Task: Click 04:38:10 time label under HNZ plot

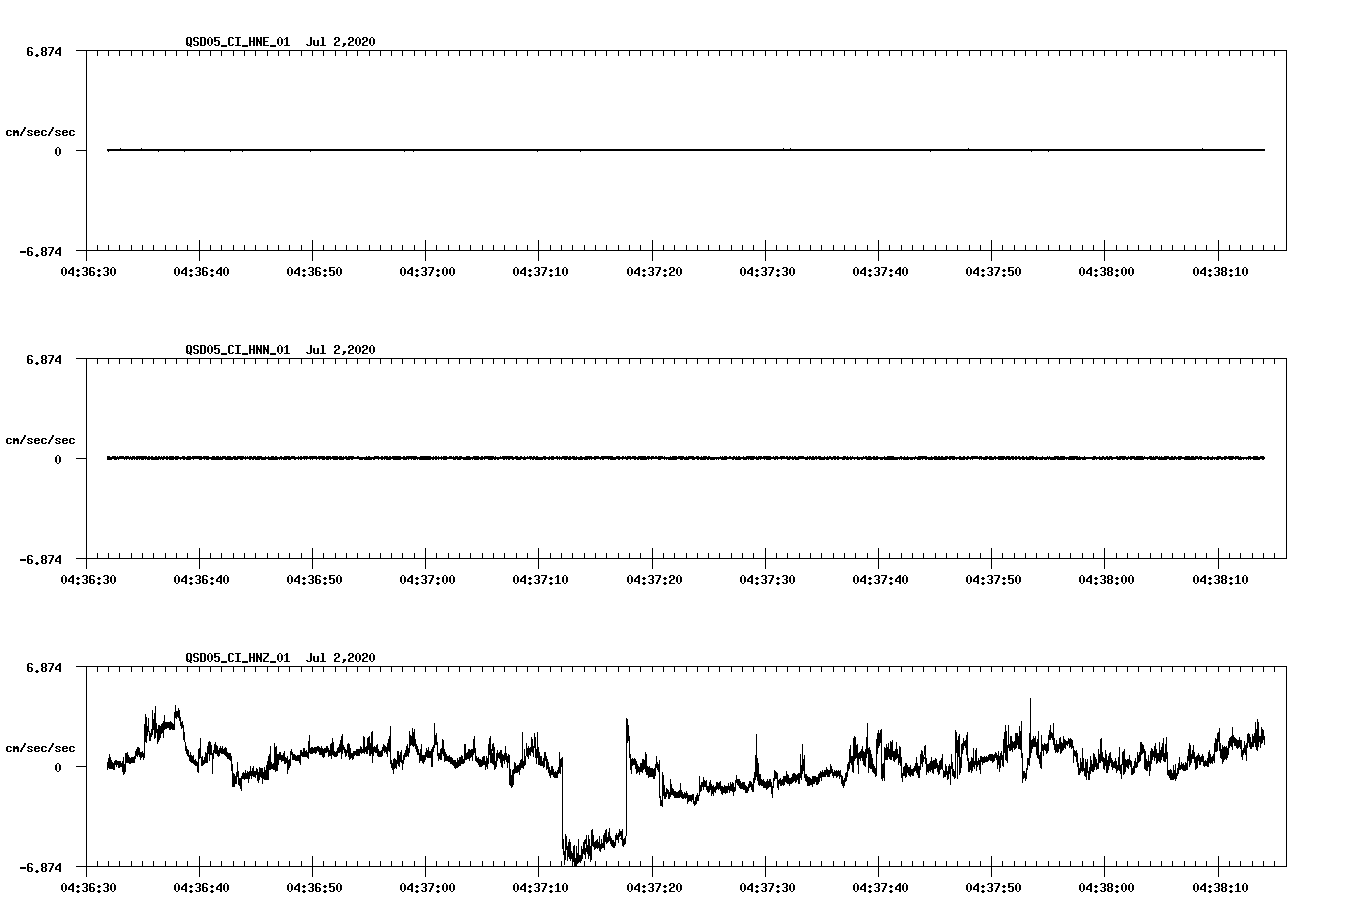Action: click(1220, 887)
